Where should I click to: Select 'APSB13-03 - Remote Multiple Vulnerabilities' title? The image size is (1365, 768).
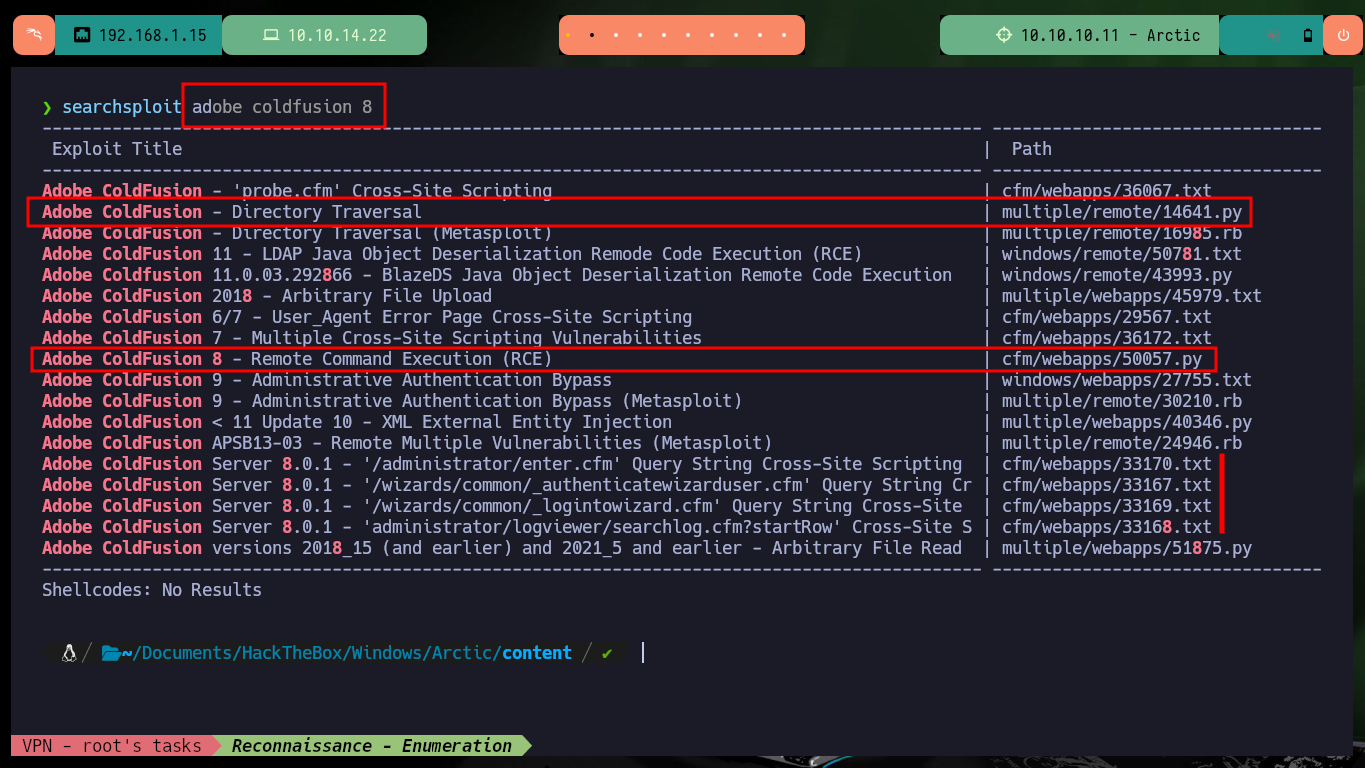(x=407, y=443)
